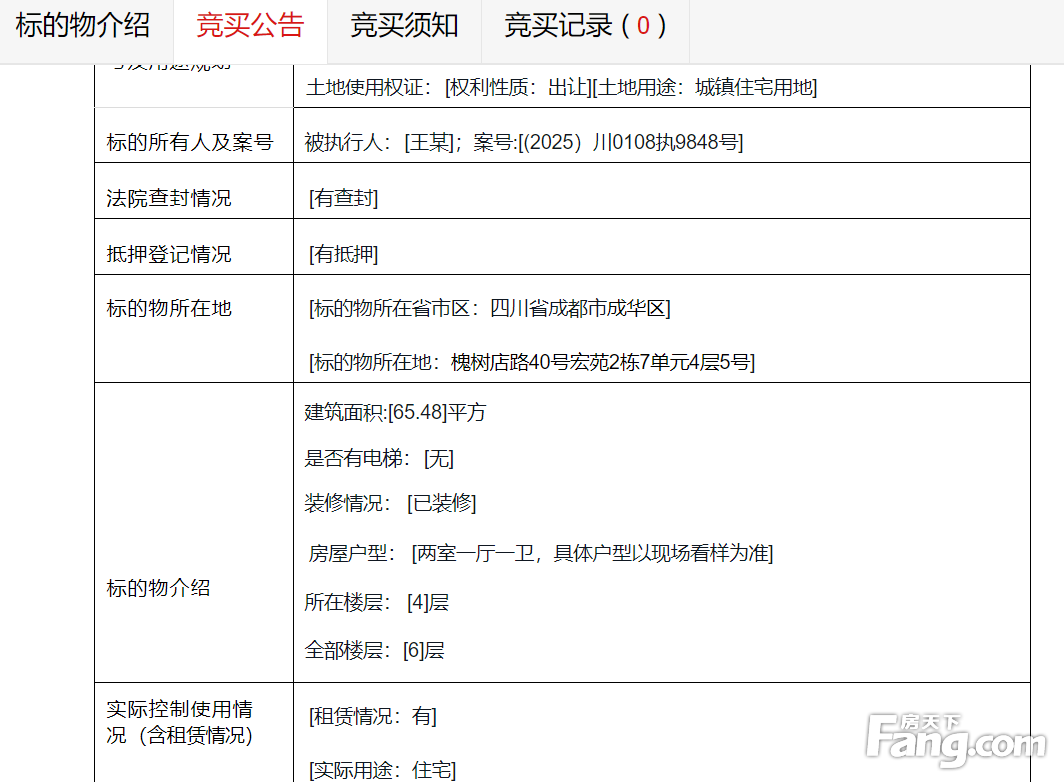Click the 抵押登记情况 row label
This screenshot has height=782, width=1064.
(169, 254)
